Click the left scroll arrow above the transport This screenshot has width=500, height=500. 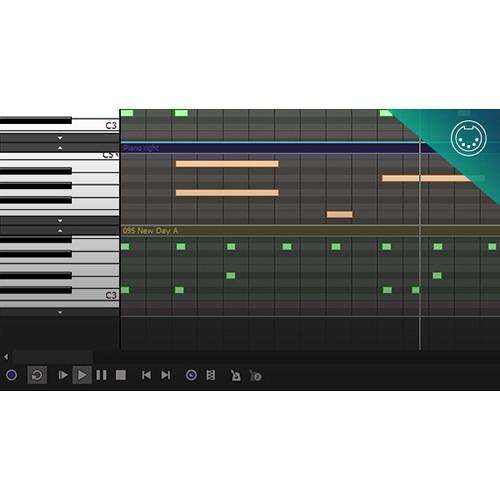pyautogui.click(x=6, y=357)
